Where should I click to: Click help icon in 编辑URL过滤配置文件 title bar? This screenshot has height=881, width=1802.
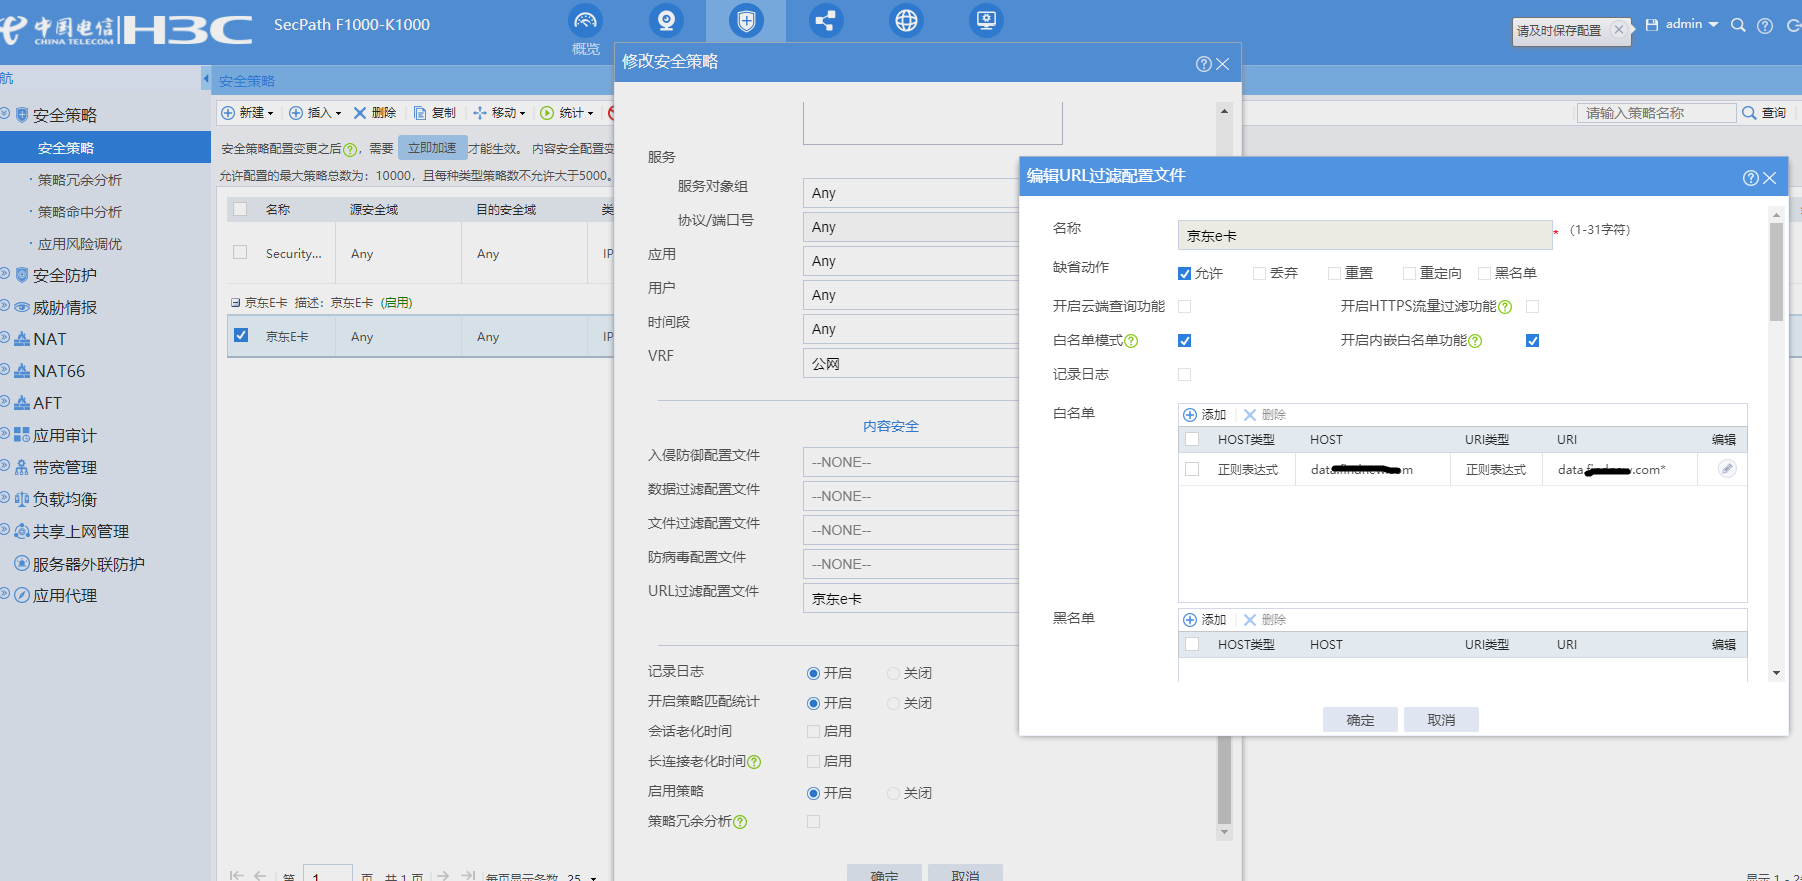(x=1750, y=178)
